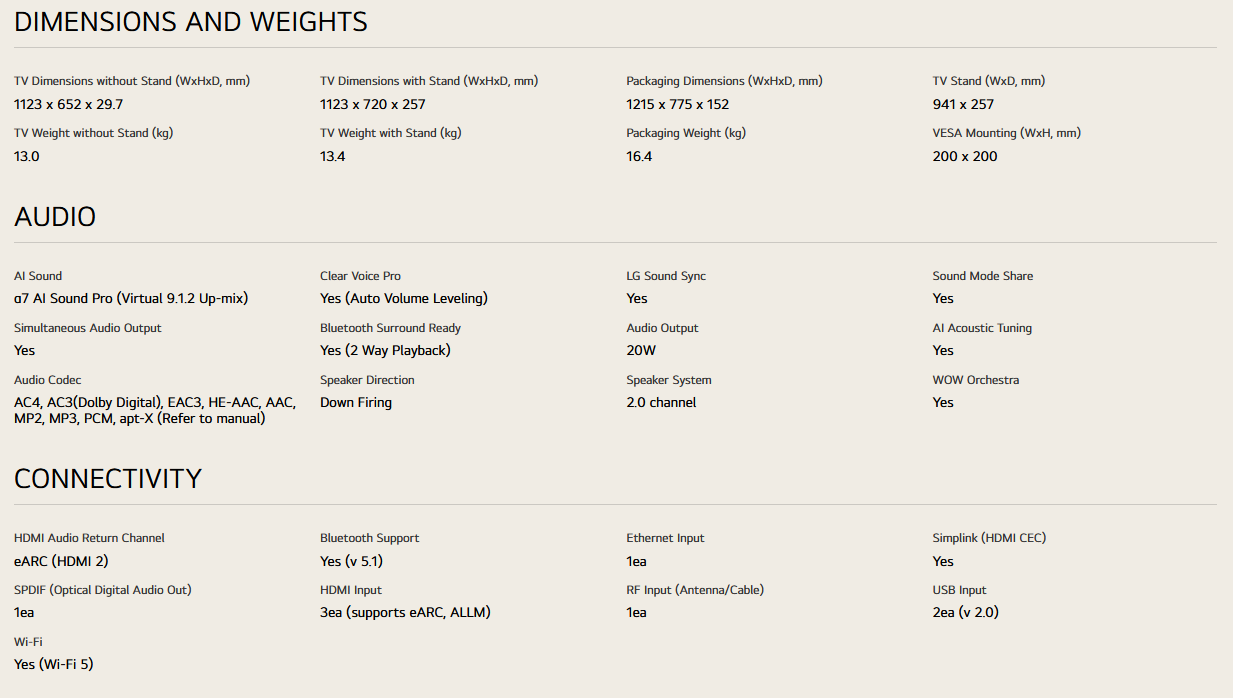Click the Wi-Fi value Yes (Wi-Fi 5)
The height and width of the screenshot is (698, 1233).
(53, 664)
